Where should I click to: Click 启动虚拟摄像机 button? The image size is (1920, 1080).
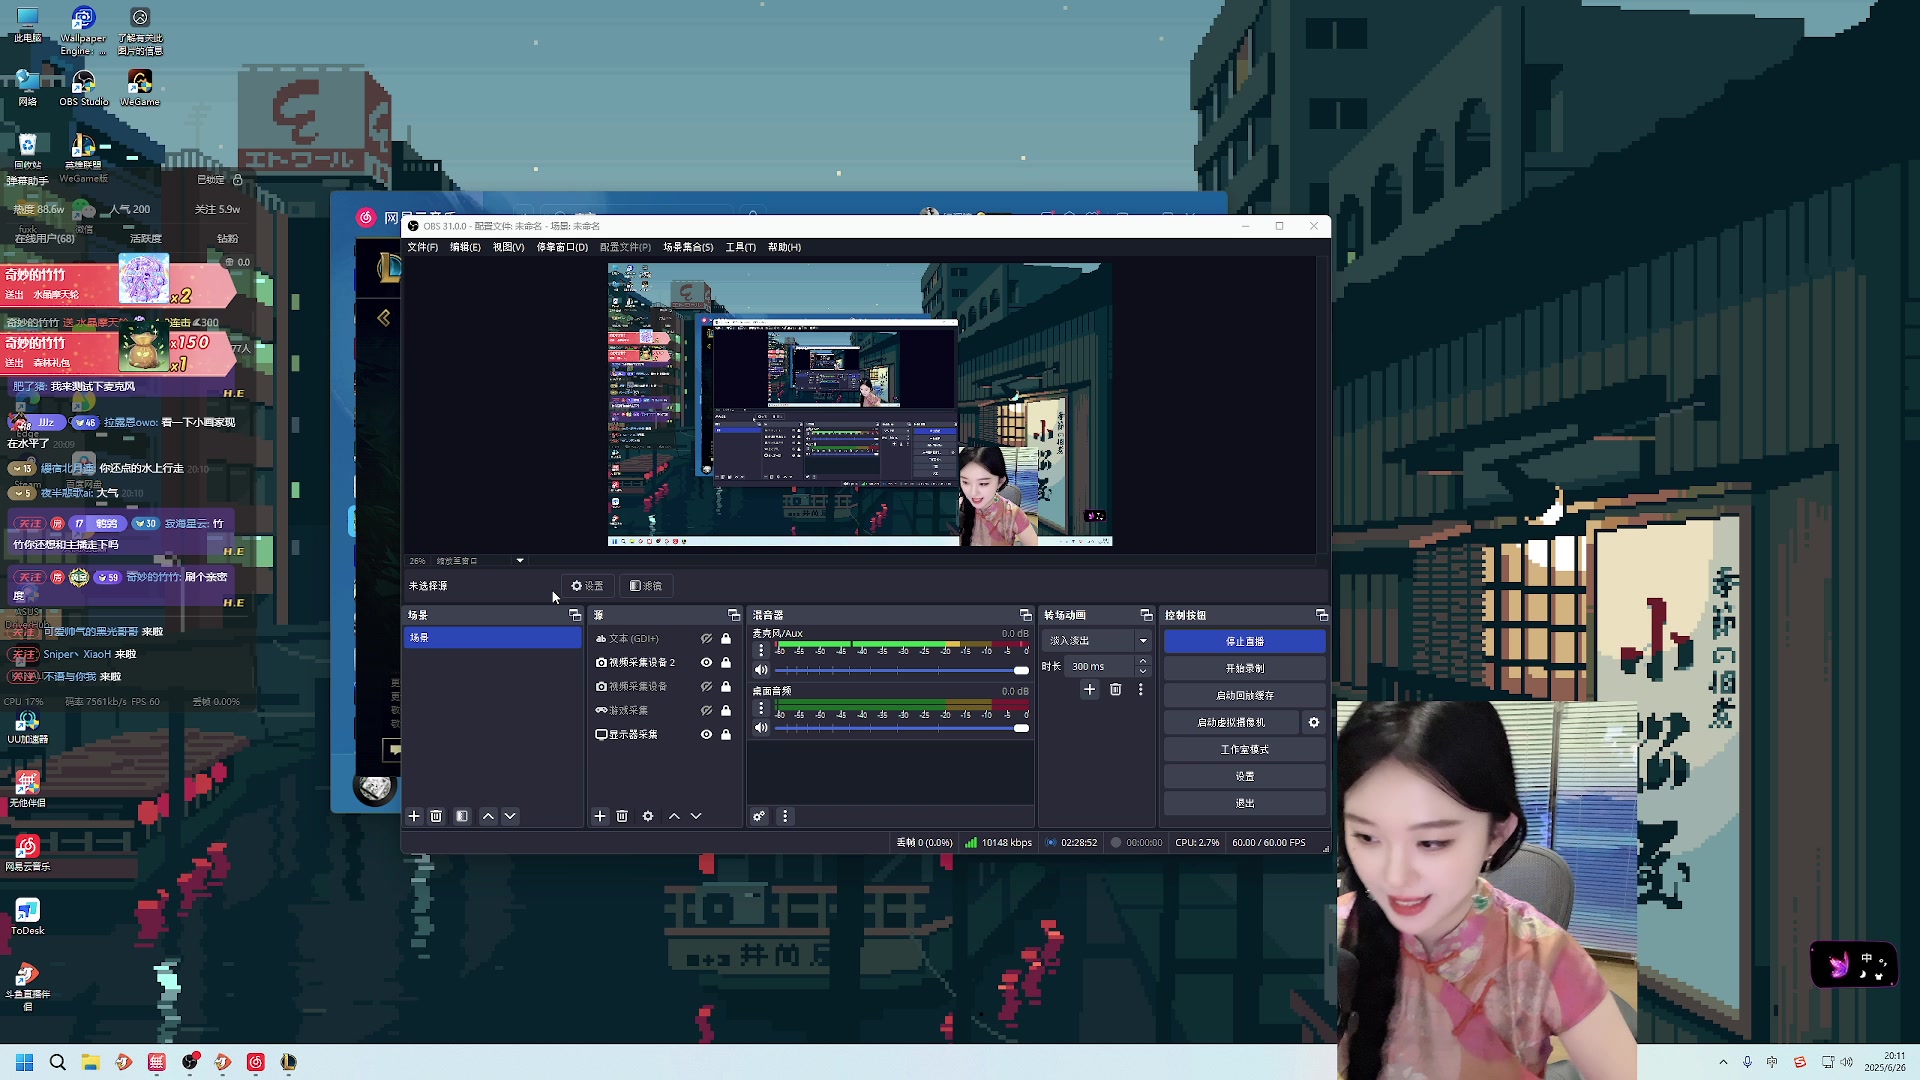coord(1231,722)
